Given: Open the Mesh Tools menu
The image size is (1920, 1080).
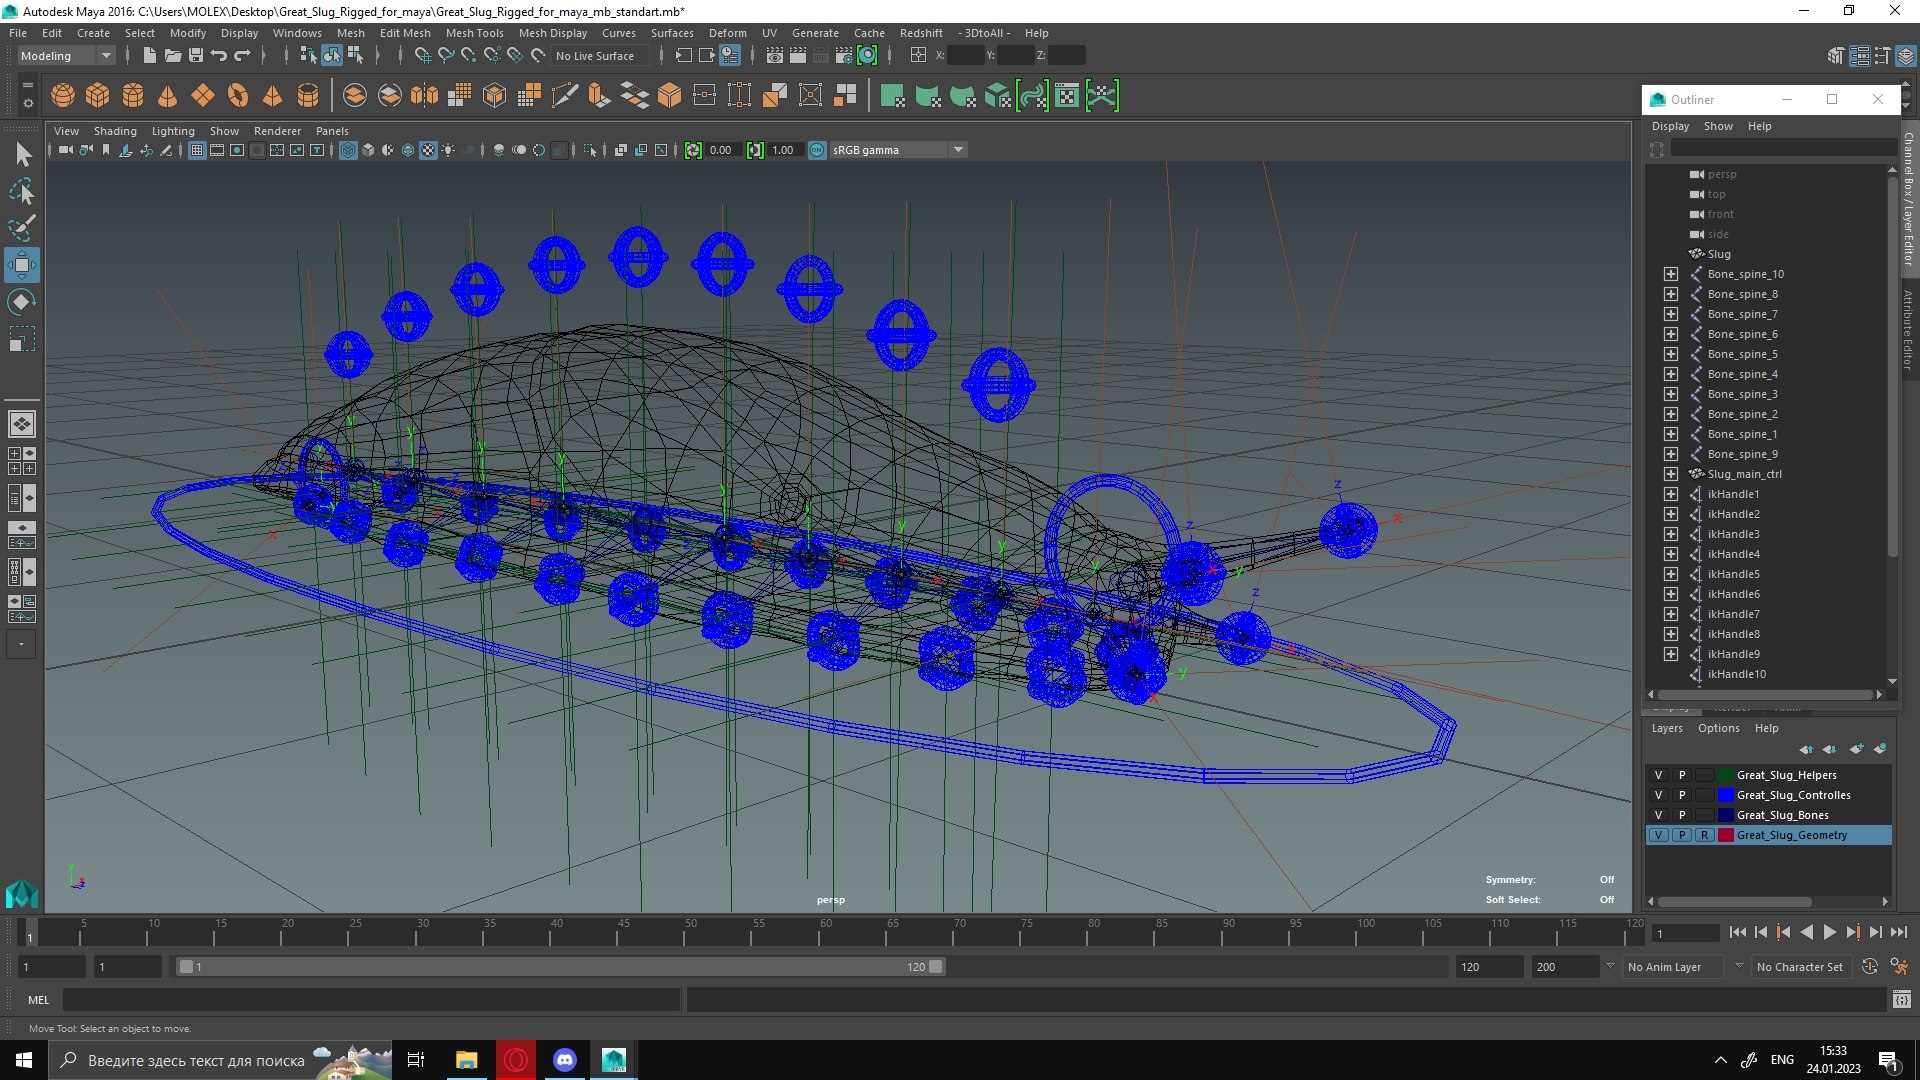Looking at the screenshot, I should [474, 33].
